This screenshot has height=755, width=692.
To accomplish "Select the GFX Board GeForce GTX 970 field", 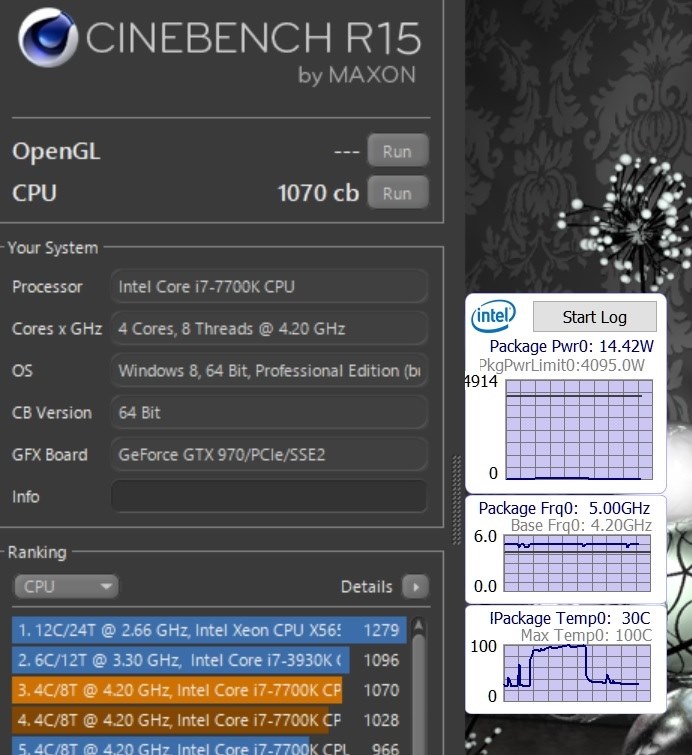I will coord(269,454).
